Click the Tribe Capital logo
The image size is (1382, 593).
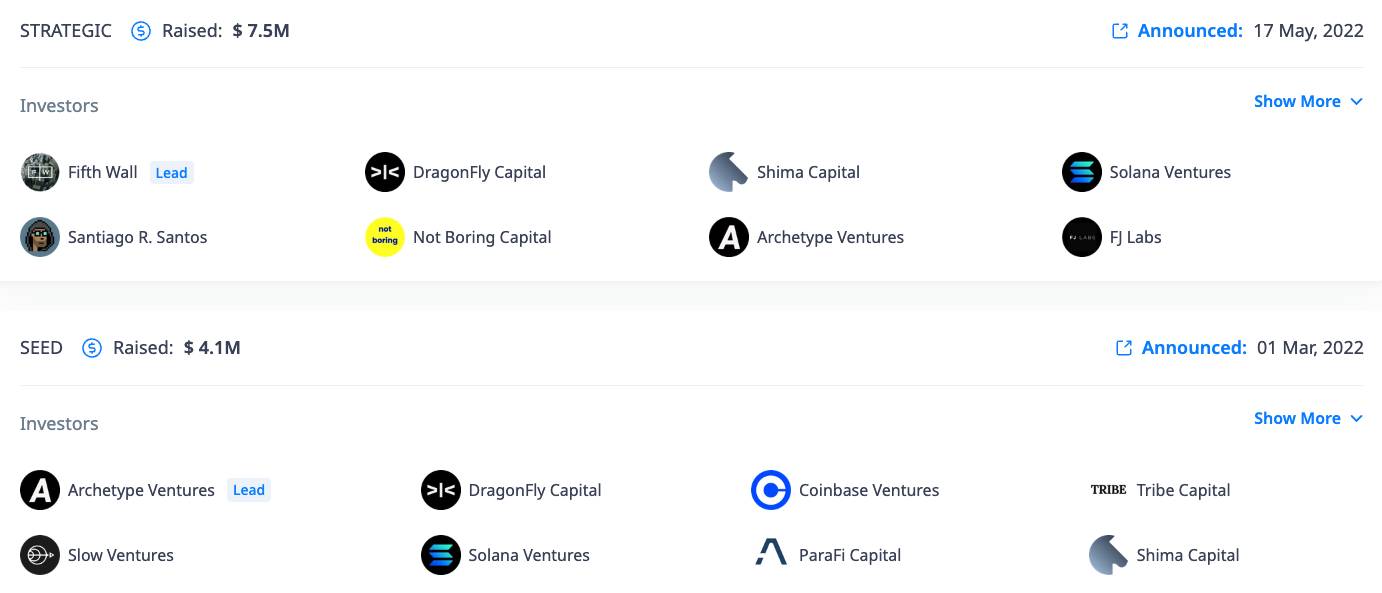click(x=1108, y=490)
